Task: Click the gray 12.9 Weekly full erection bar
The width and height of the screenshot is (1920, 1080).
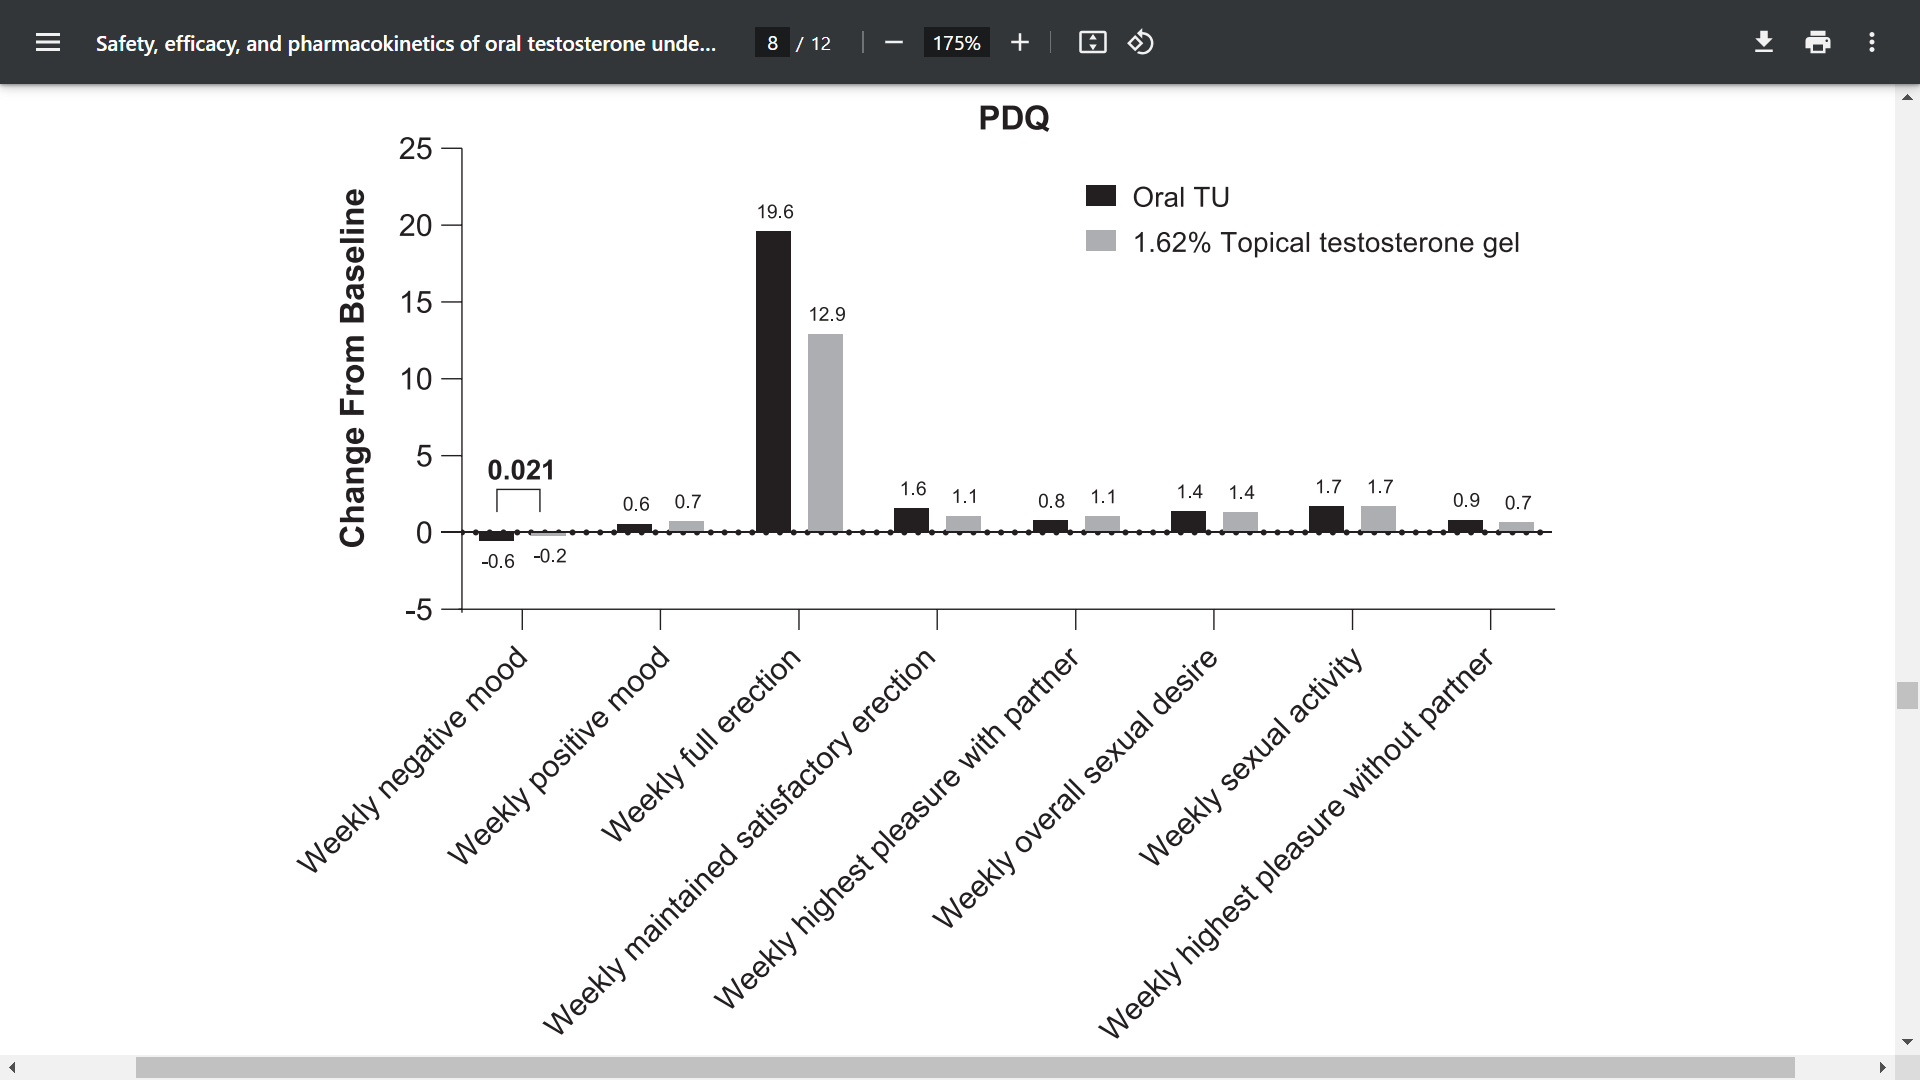Action: tap(825, 433)
